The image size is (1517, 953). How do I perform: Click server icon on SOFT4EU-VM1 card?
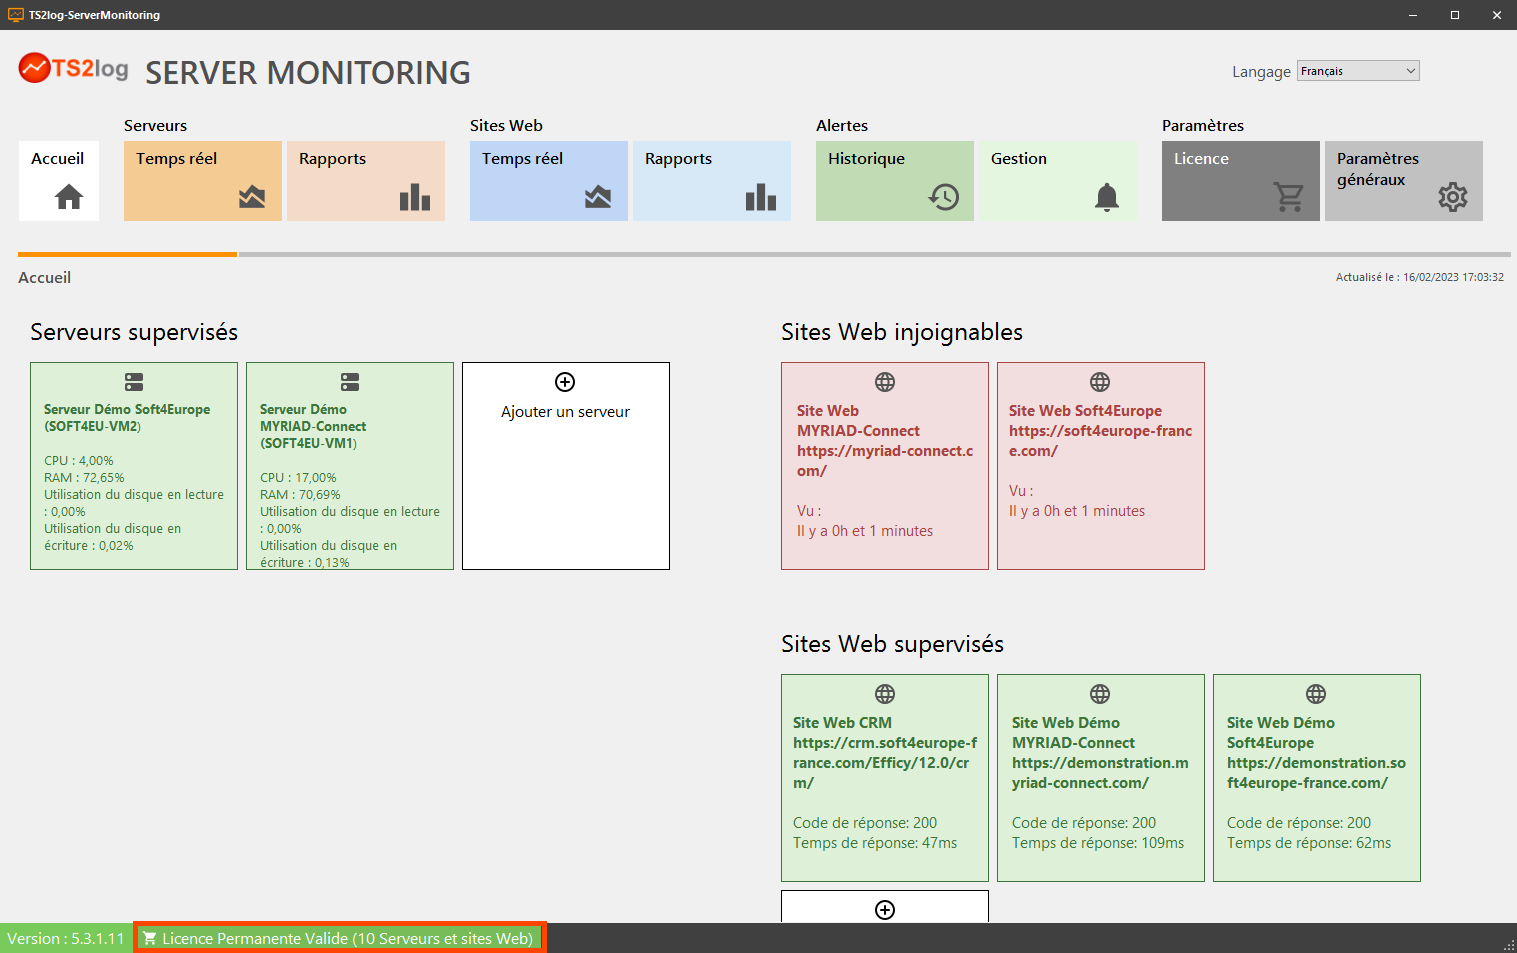tap(350, 382)
